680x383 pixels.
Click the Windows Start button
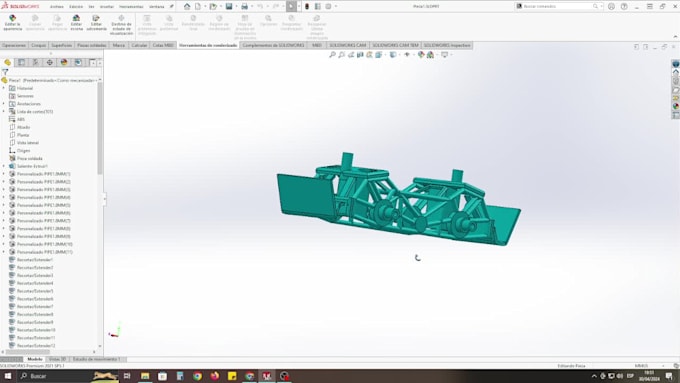(x=8, y=376)
